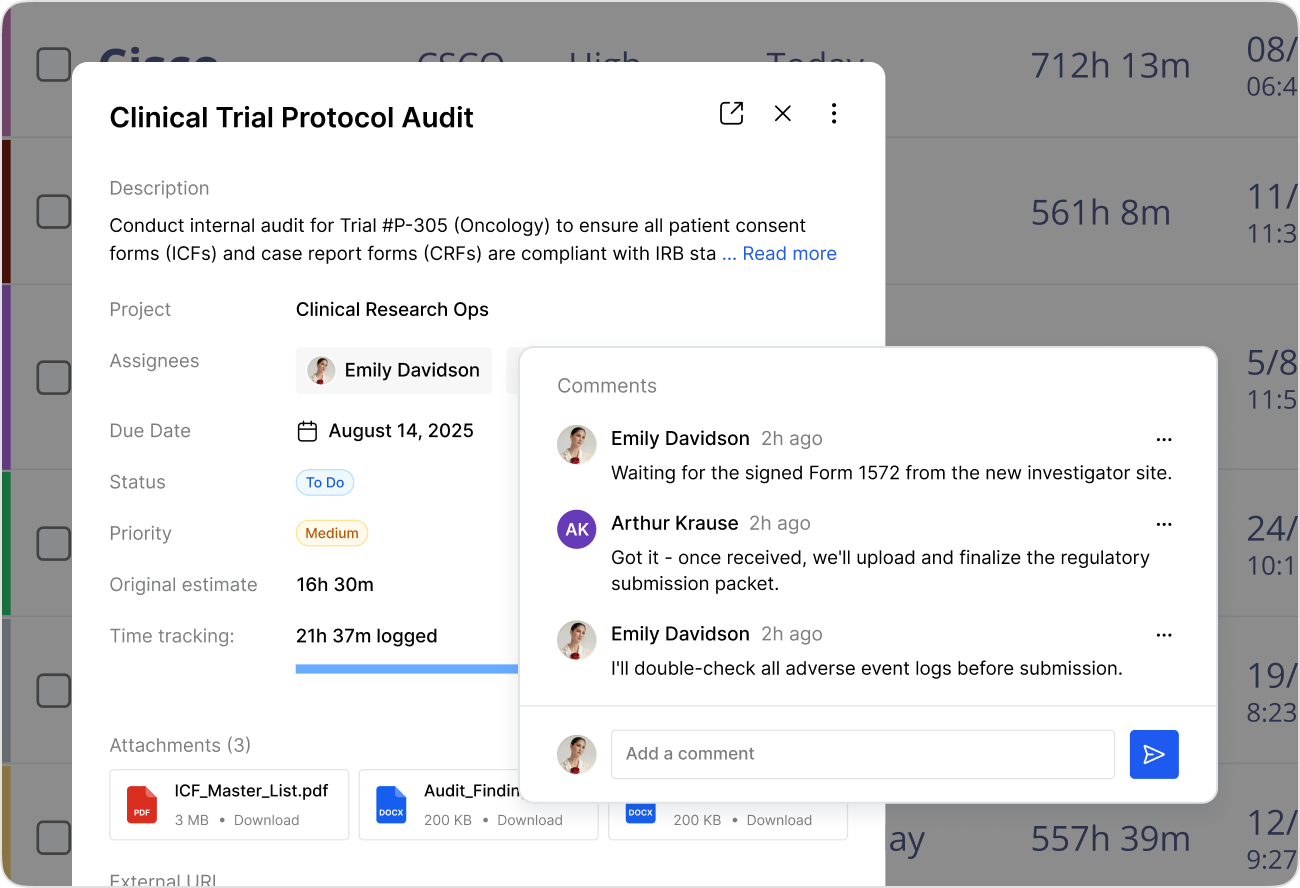1300x888 pixels.
Task: Focus the Add a comment field
Action: 862,754
